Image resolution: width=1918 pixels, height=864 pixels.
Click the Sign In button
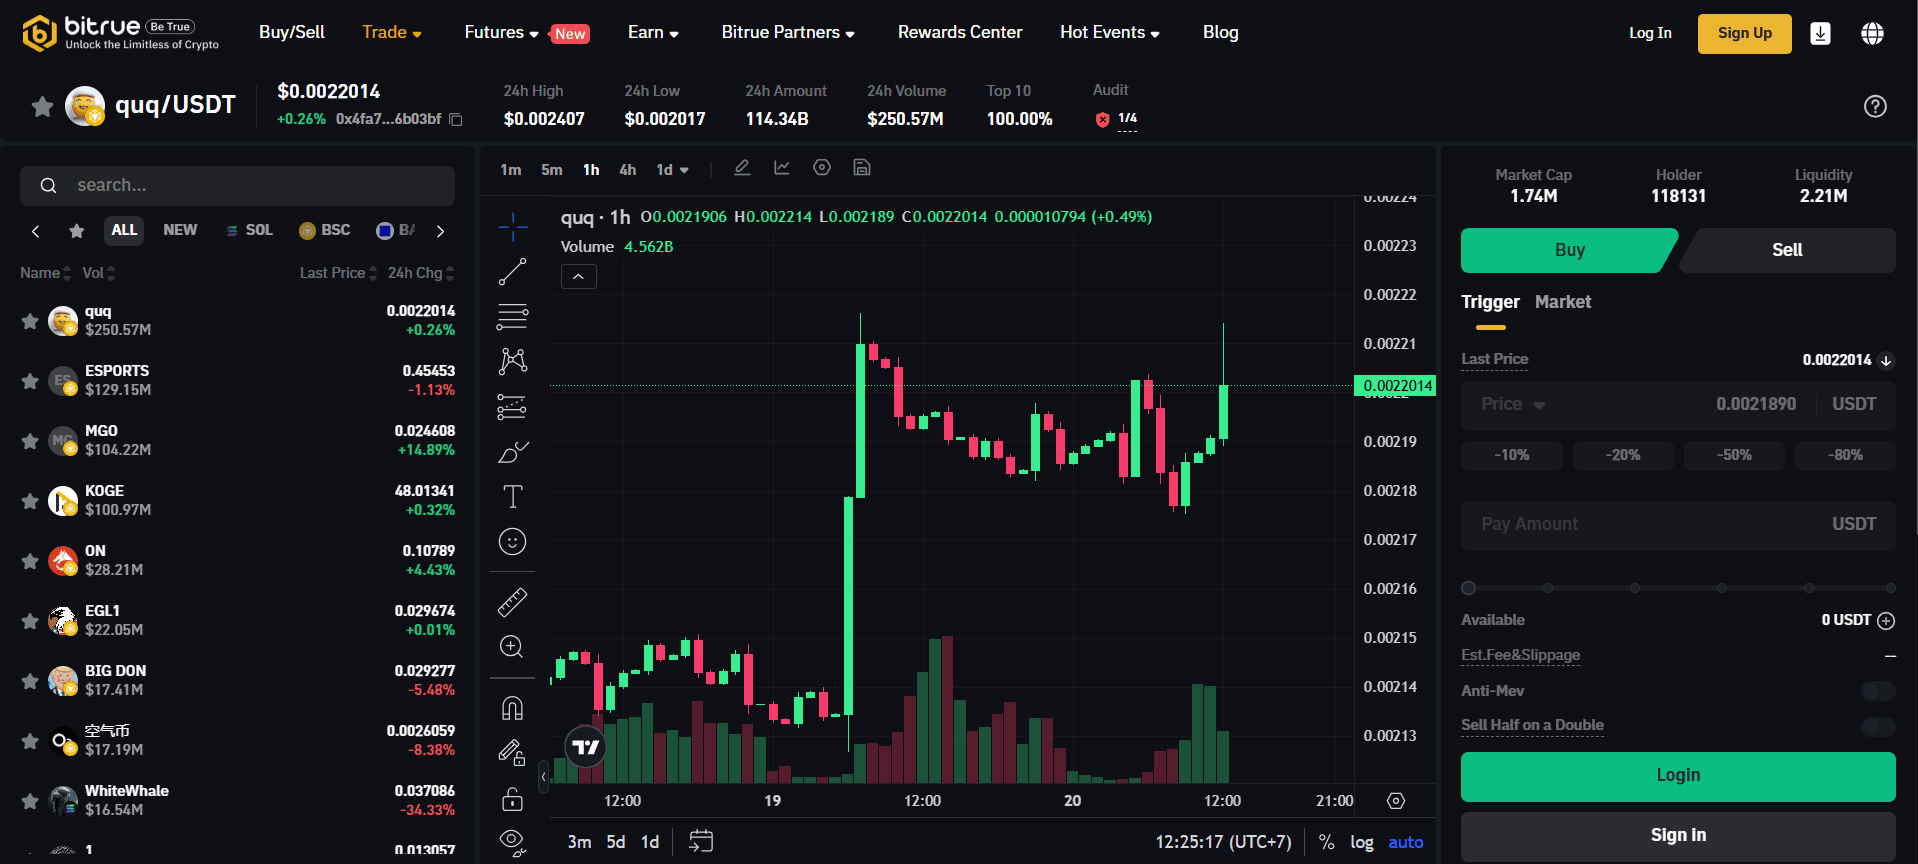point(1678,835)
